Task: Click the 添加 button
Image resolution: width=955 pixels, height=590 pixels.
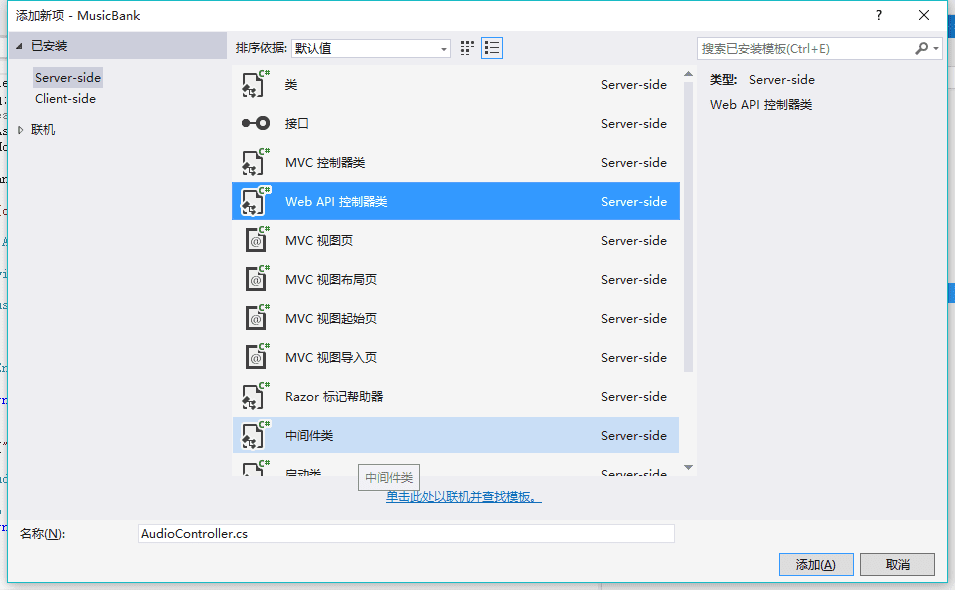Action: pyautogui.click(x=815, y=564)
